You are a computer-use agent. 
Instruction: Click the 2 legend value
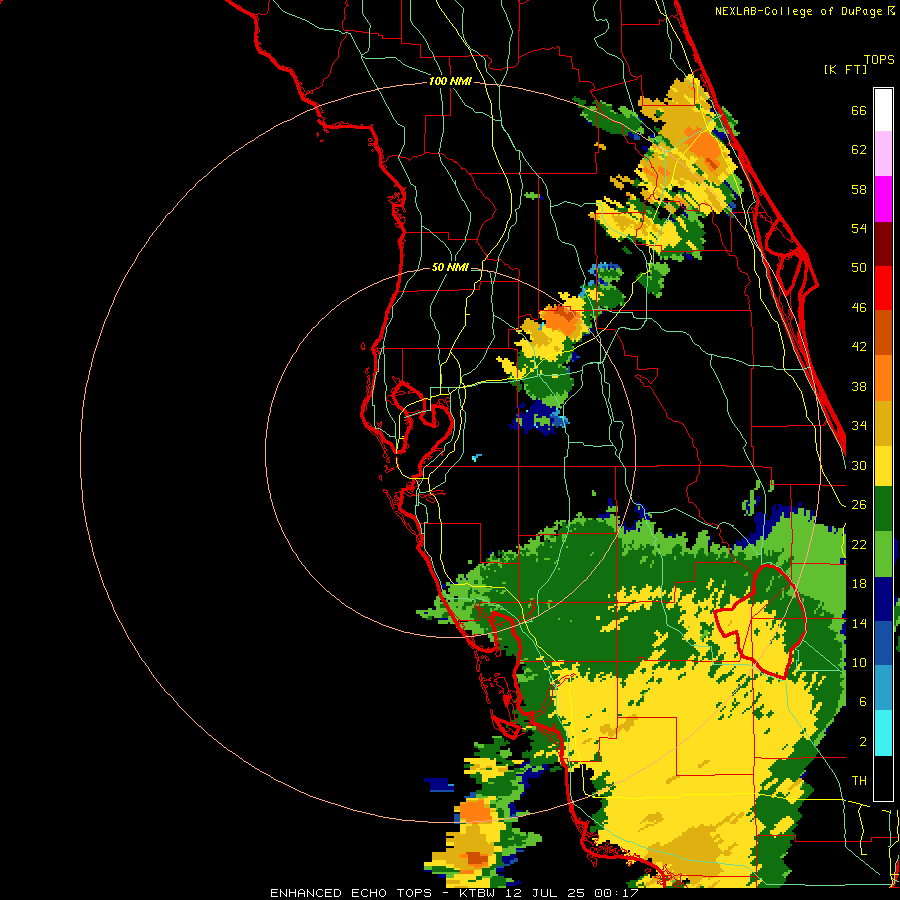[863, 742]
